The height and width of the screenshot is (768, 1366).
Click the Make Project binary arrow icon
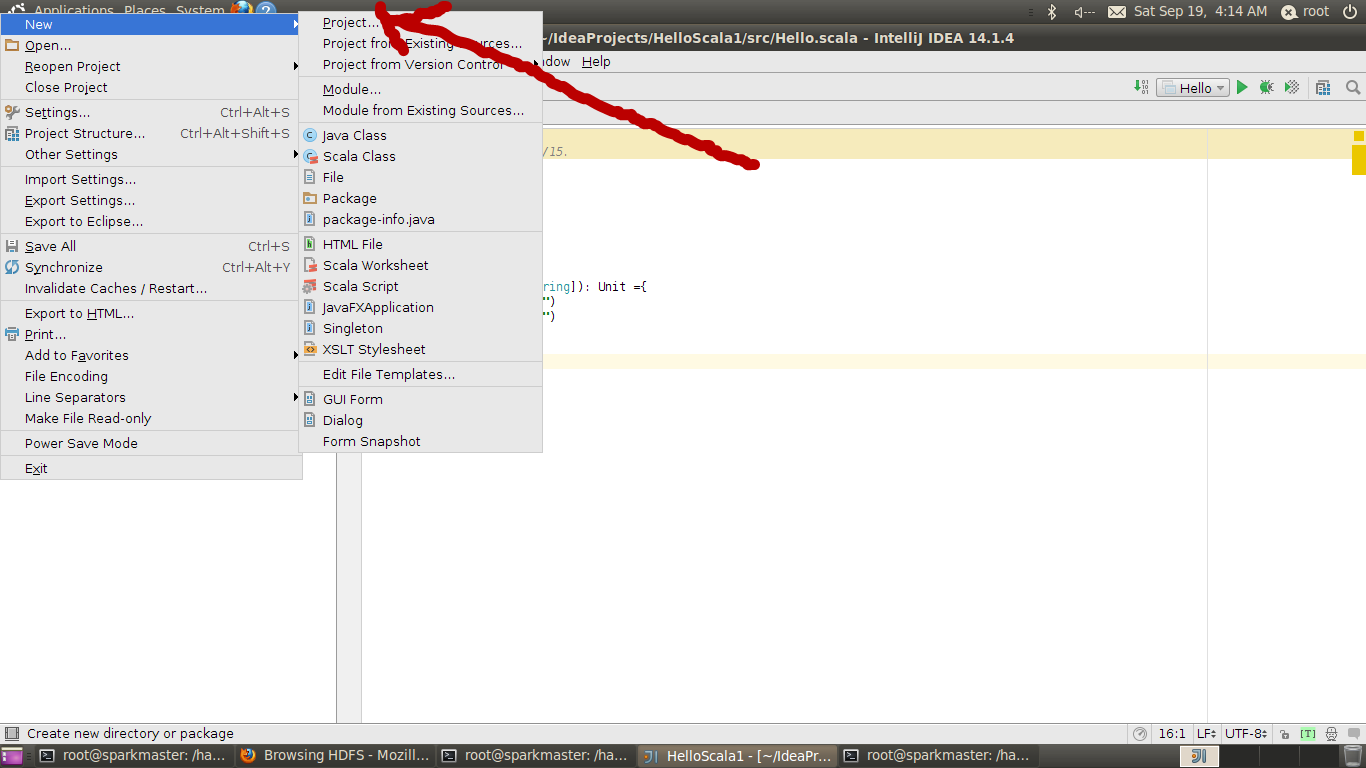1141,88
